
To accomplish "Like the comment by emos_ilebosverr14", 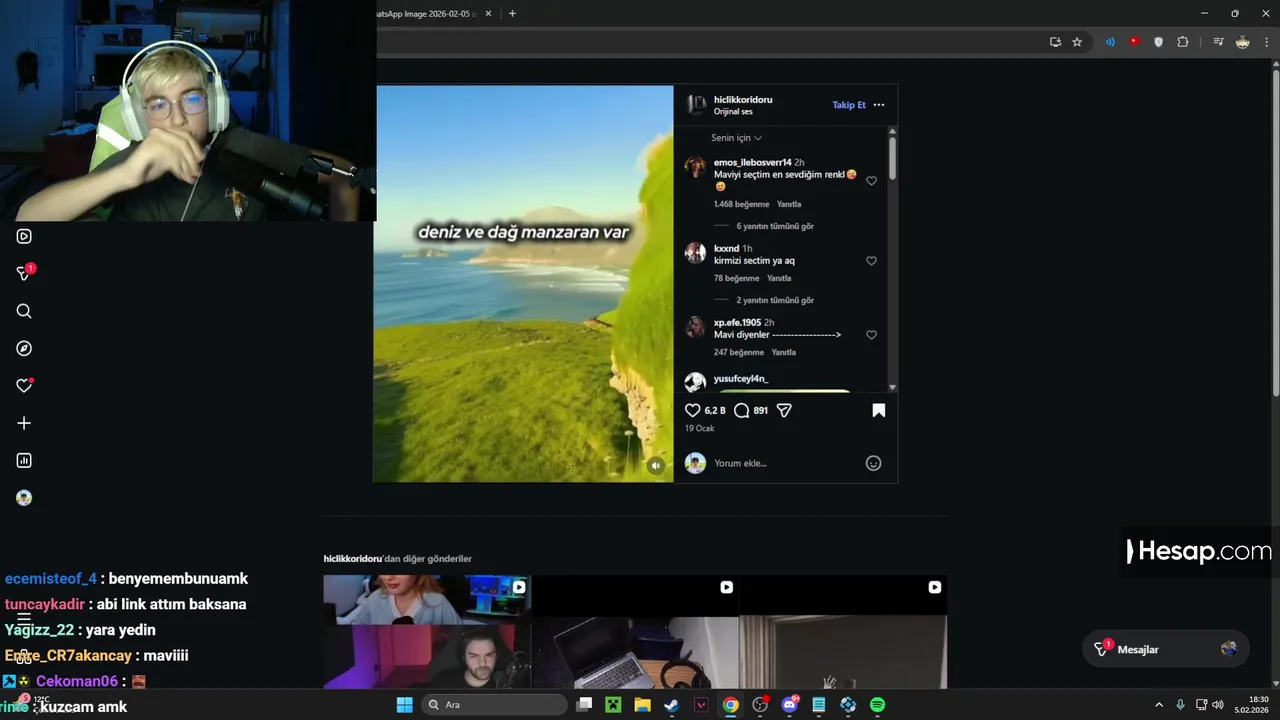I will [x=871, y=181].
